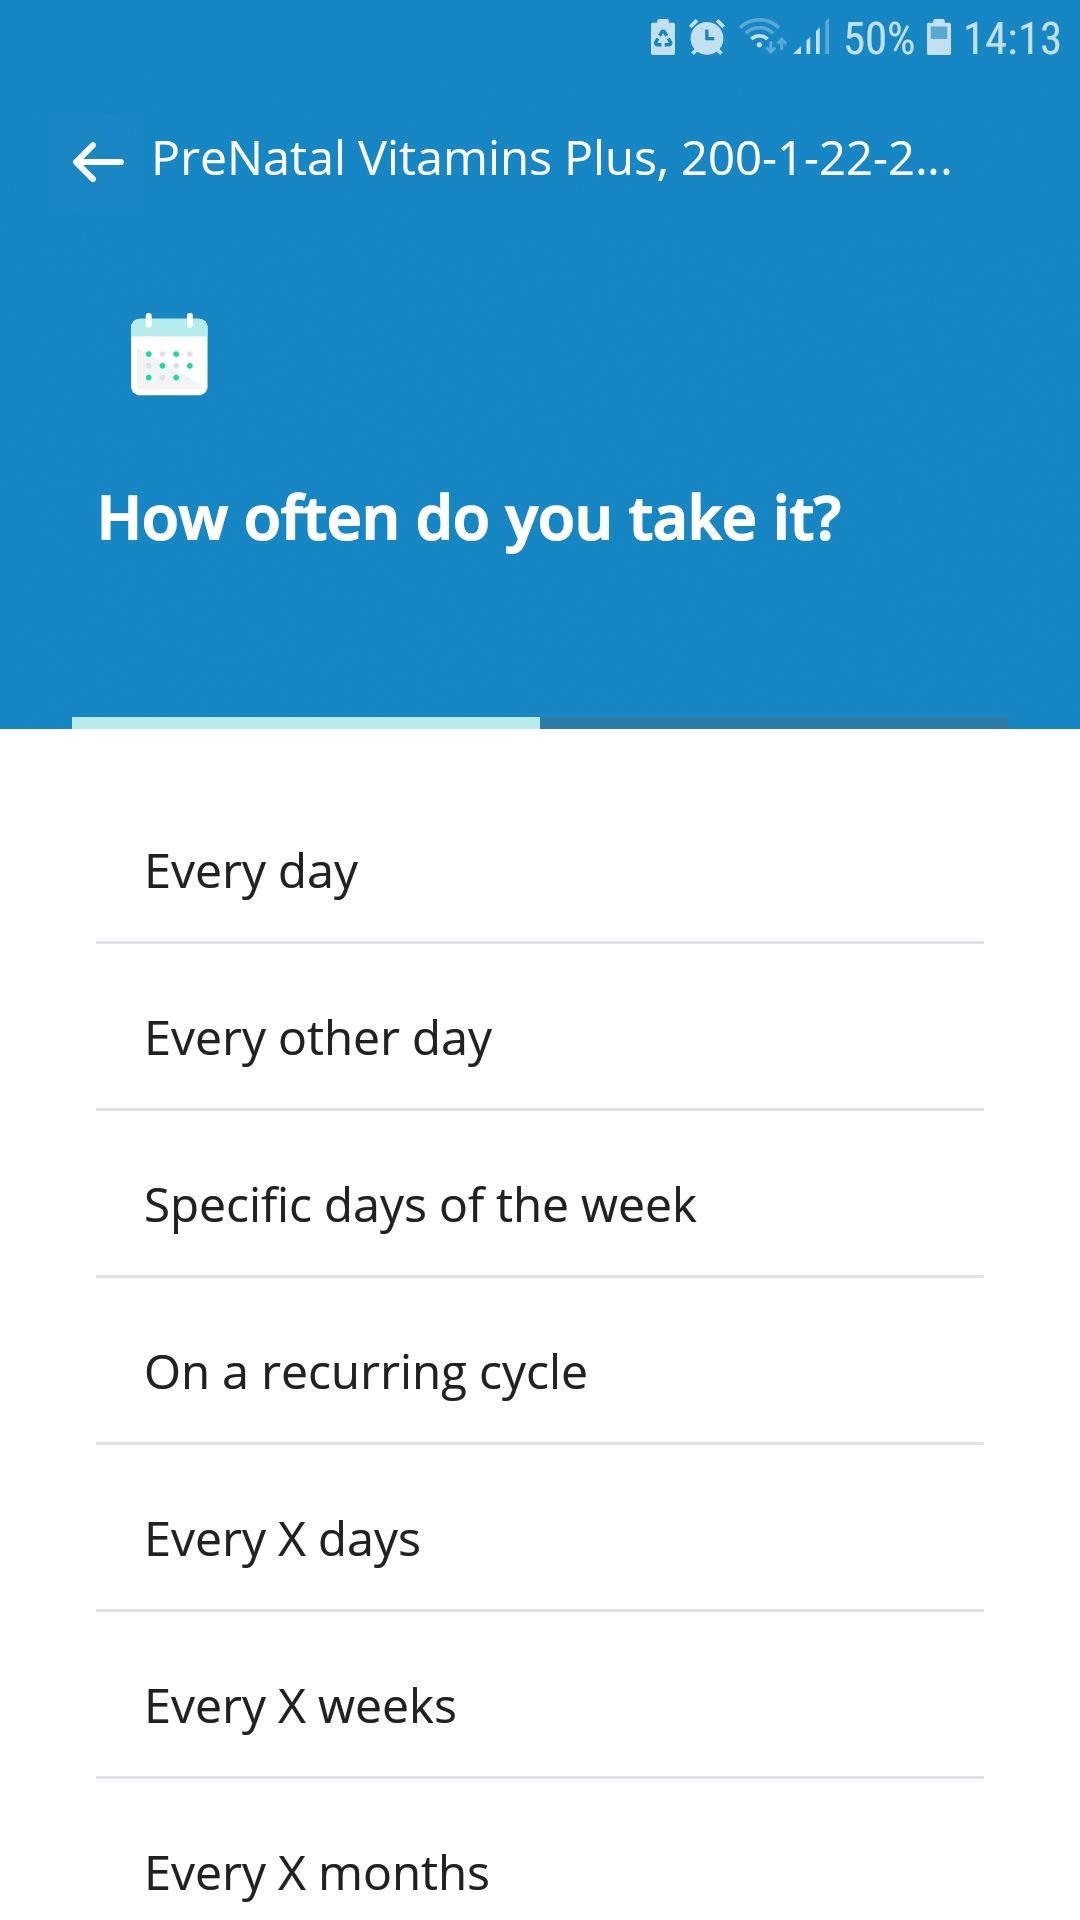1080x1920 pixels.
Task: Tap the 50% battery percentage text
Action: (878, 39)
